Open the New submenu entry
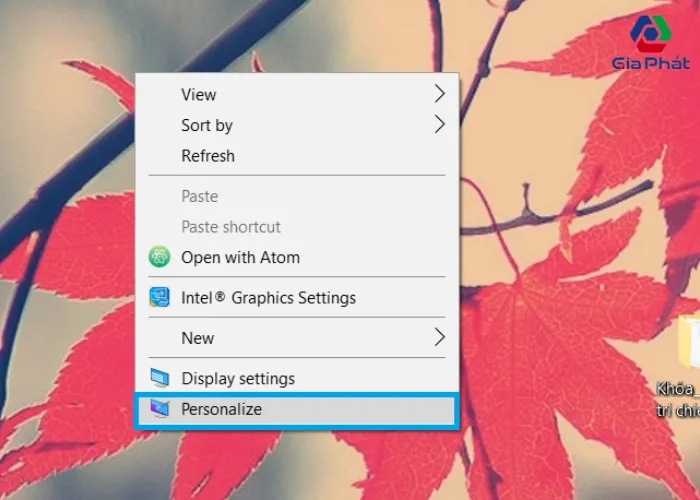This screenshot has height=500, width=700. (297, 338)
